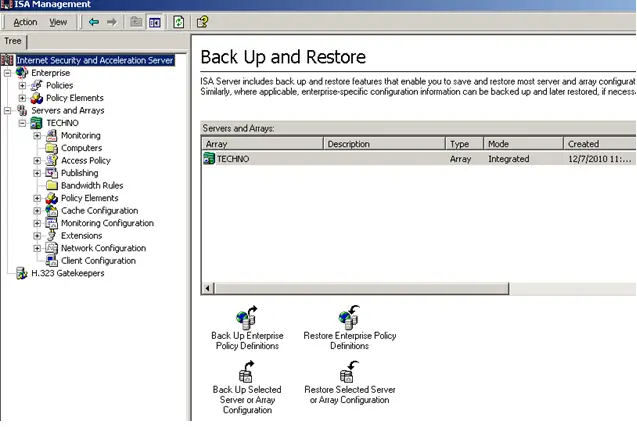Screen dimensions: 637x427
Task: Click the Refresh toolbar icon
Action: pyautogui.click(x=179, y=22)
